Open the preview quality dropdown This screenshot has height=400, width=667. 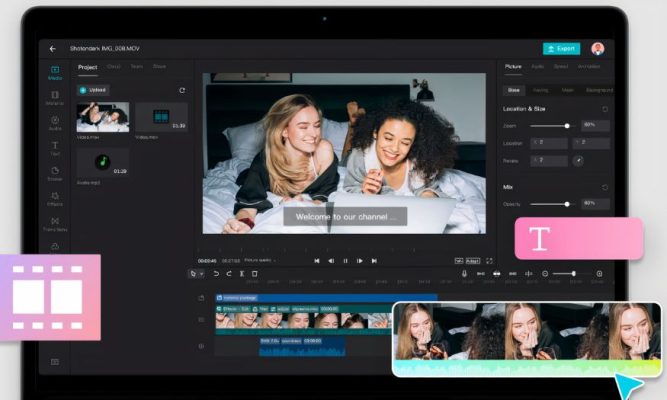[261, 260]
